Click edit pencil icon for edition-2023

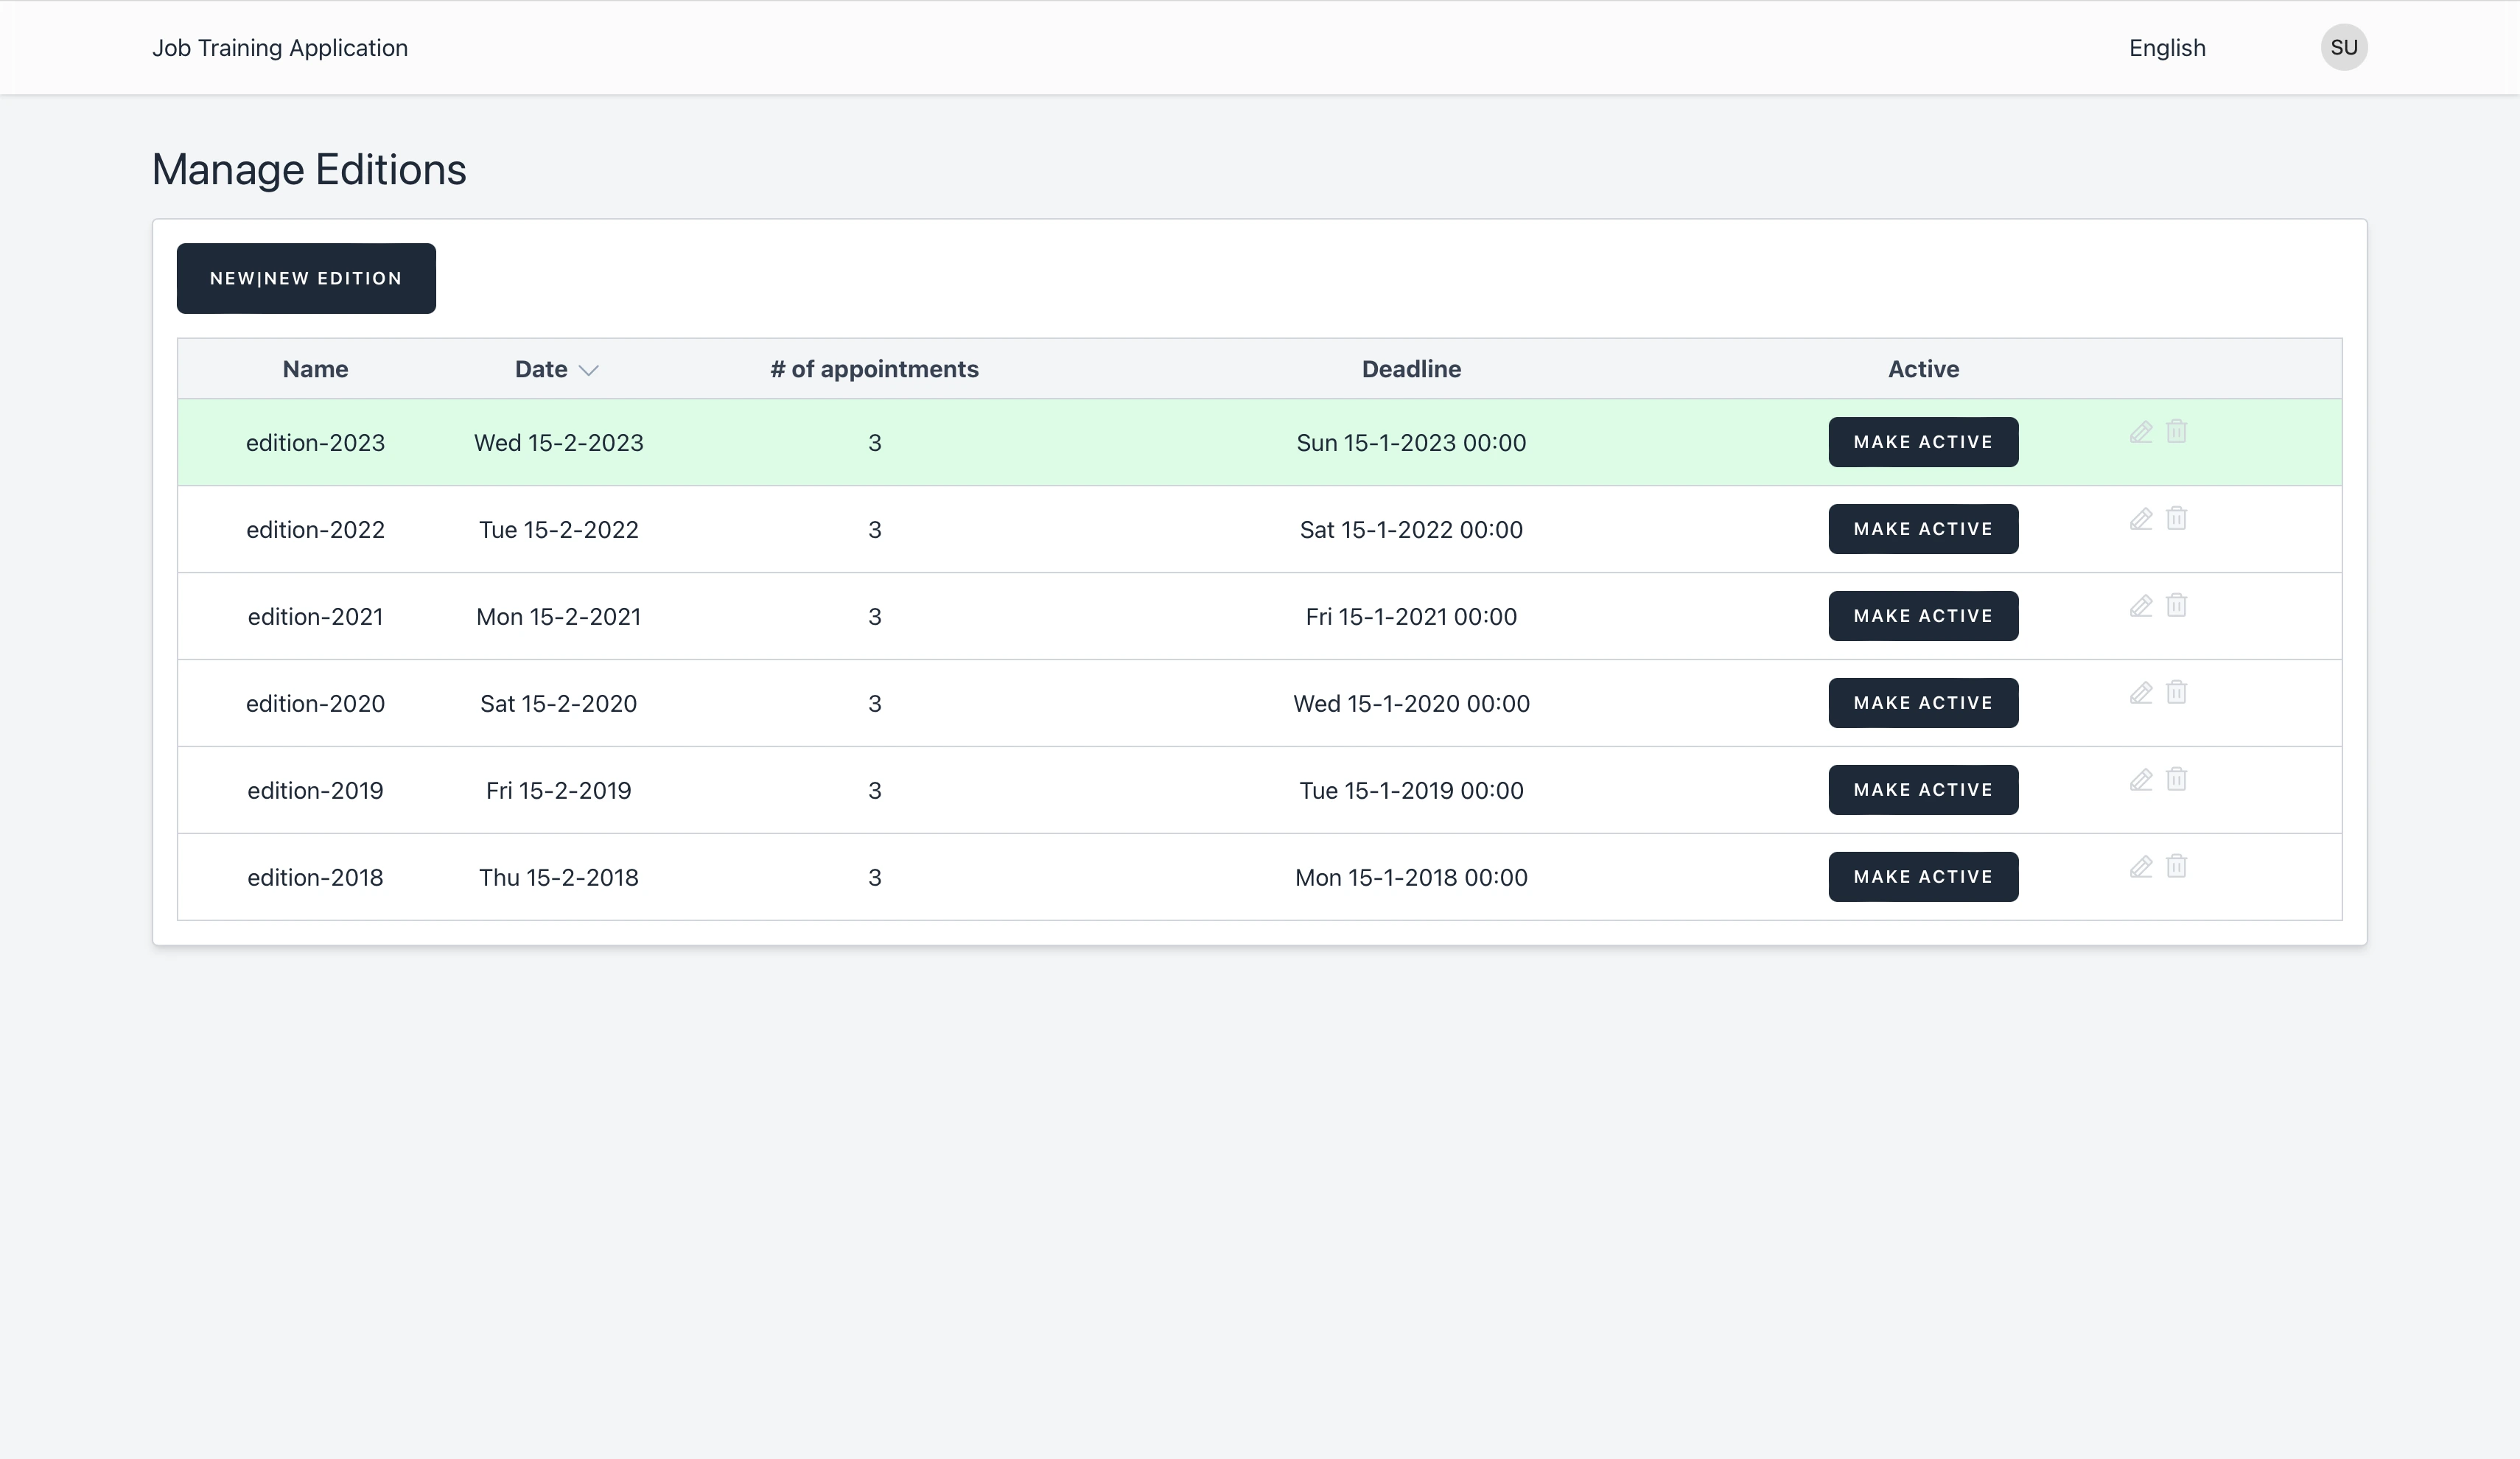coord(2140,432)
